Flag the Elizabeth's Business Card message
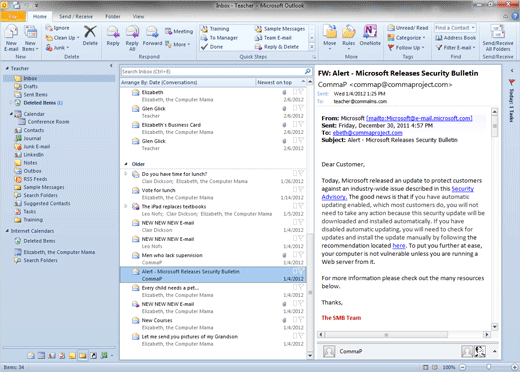The width and height of the screenshot is (520, 372). pyautogui.click(x=301, y=124)
